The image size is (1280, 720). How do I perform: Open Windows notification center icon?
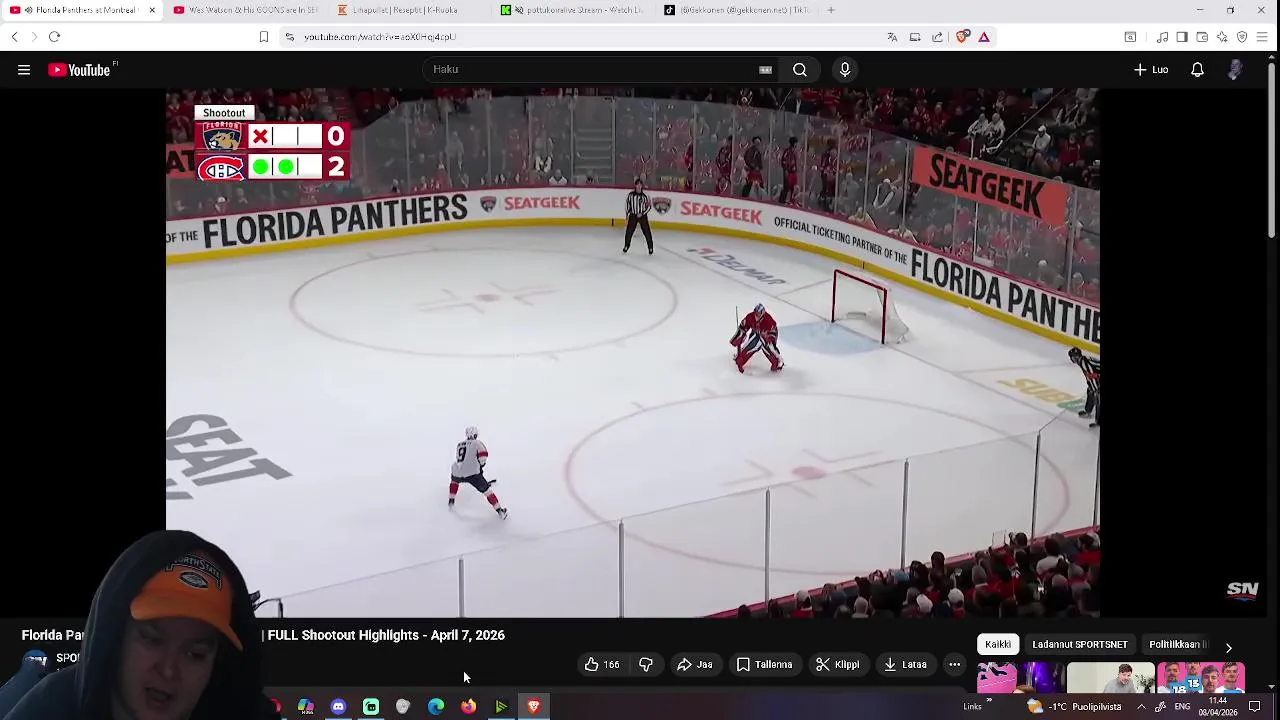(1254, 707)
